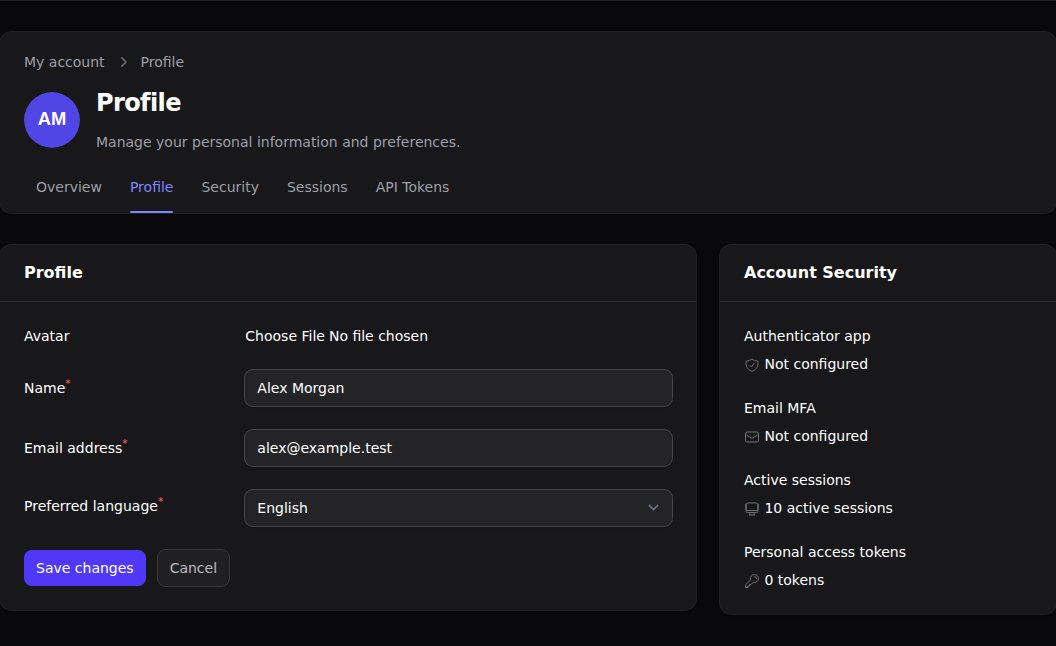
Task: Select the Profile tab
Action: click(152, 187)
